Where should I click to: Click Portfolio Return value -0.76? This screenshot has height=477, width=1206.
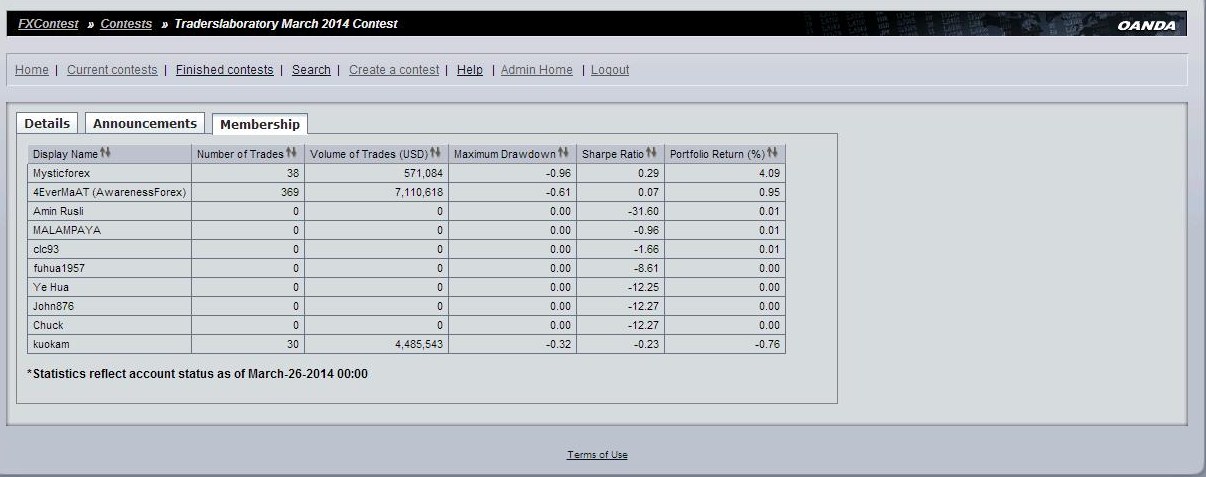[767, 344]
